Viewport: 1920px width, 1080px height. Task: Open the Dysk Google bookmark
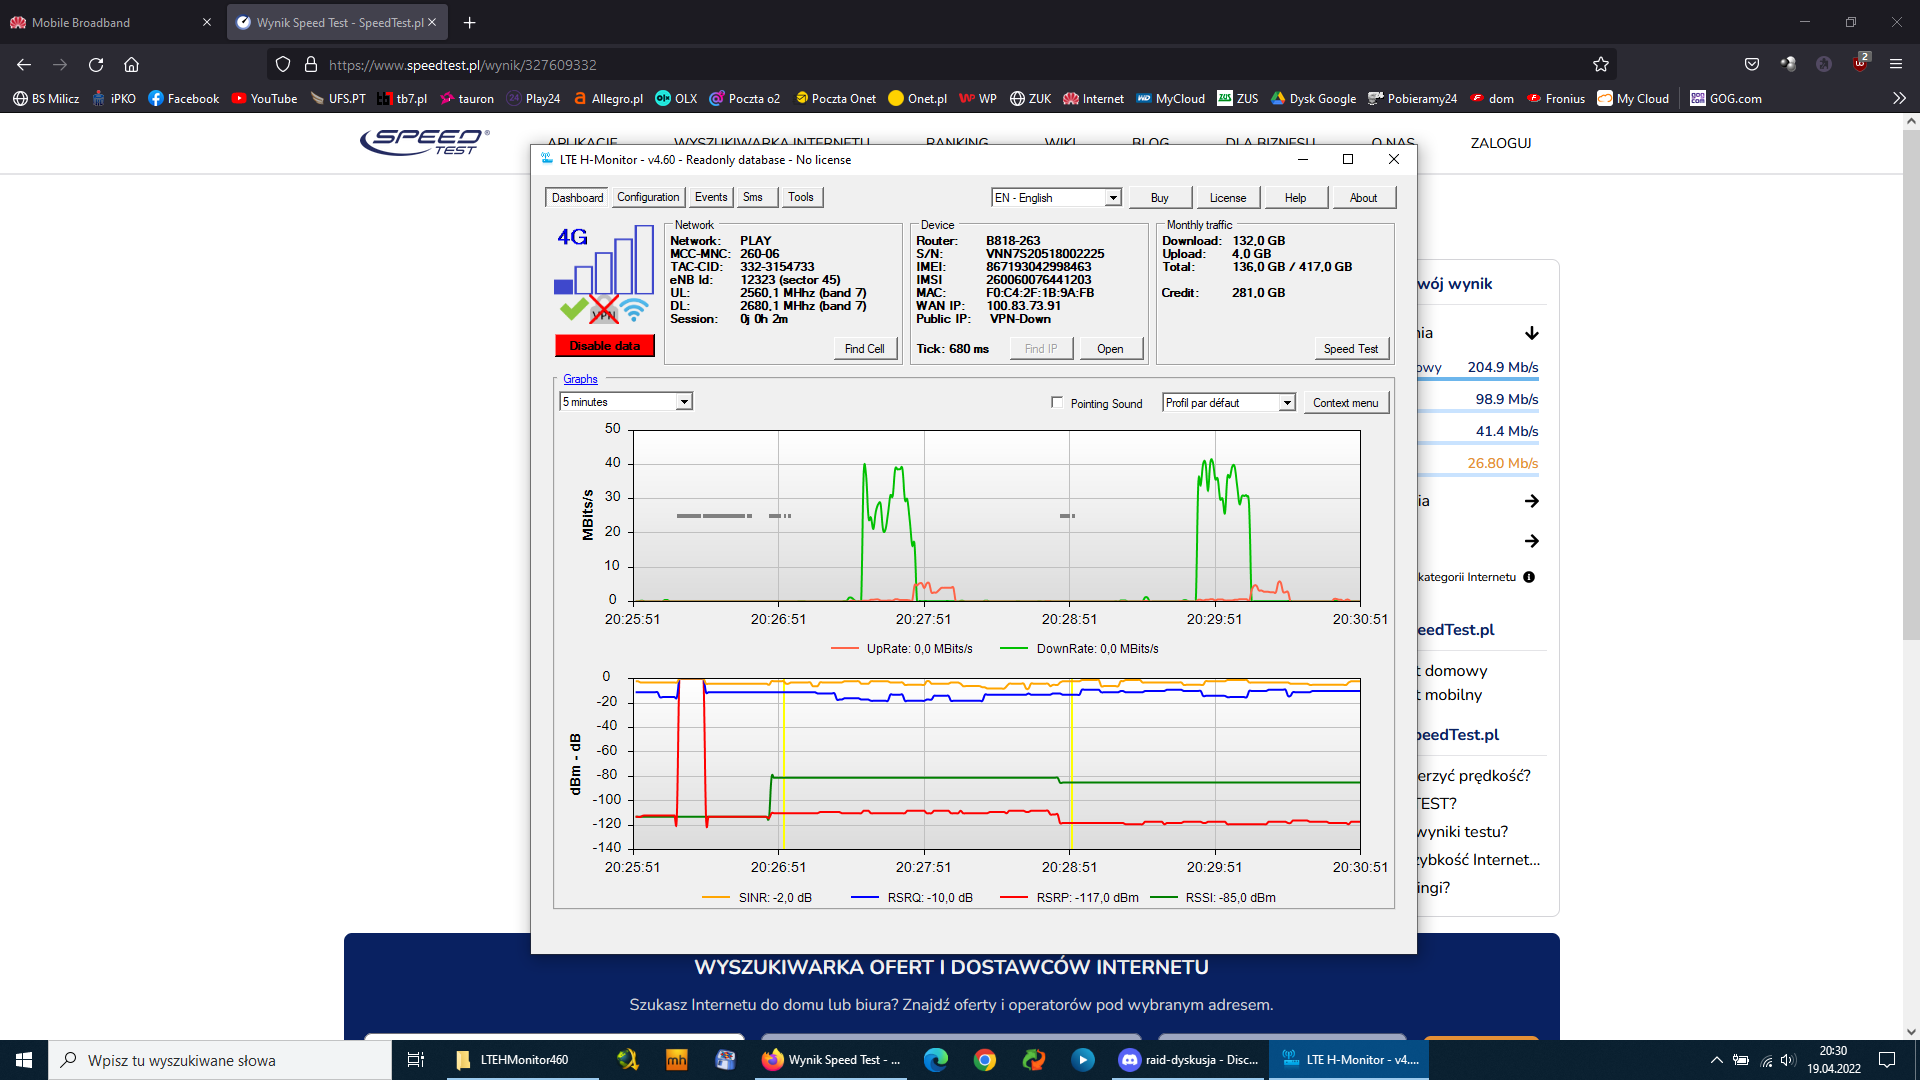click(1313, 98)
